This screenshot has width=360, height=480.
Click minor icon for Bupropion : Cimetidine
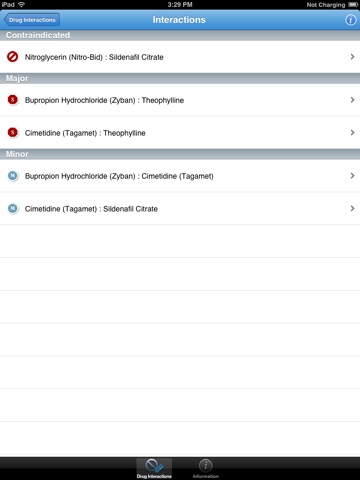tap(13, 176)
